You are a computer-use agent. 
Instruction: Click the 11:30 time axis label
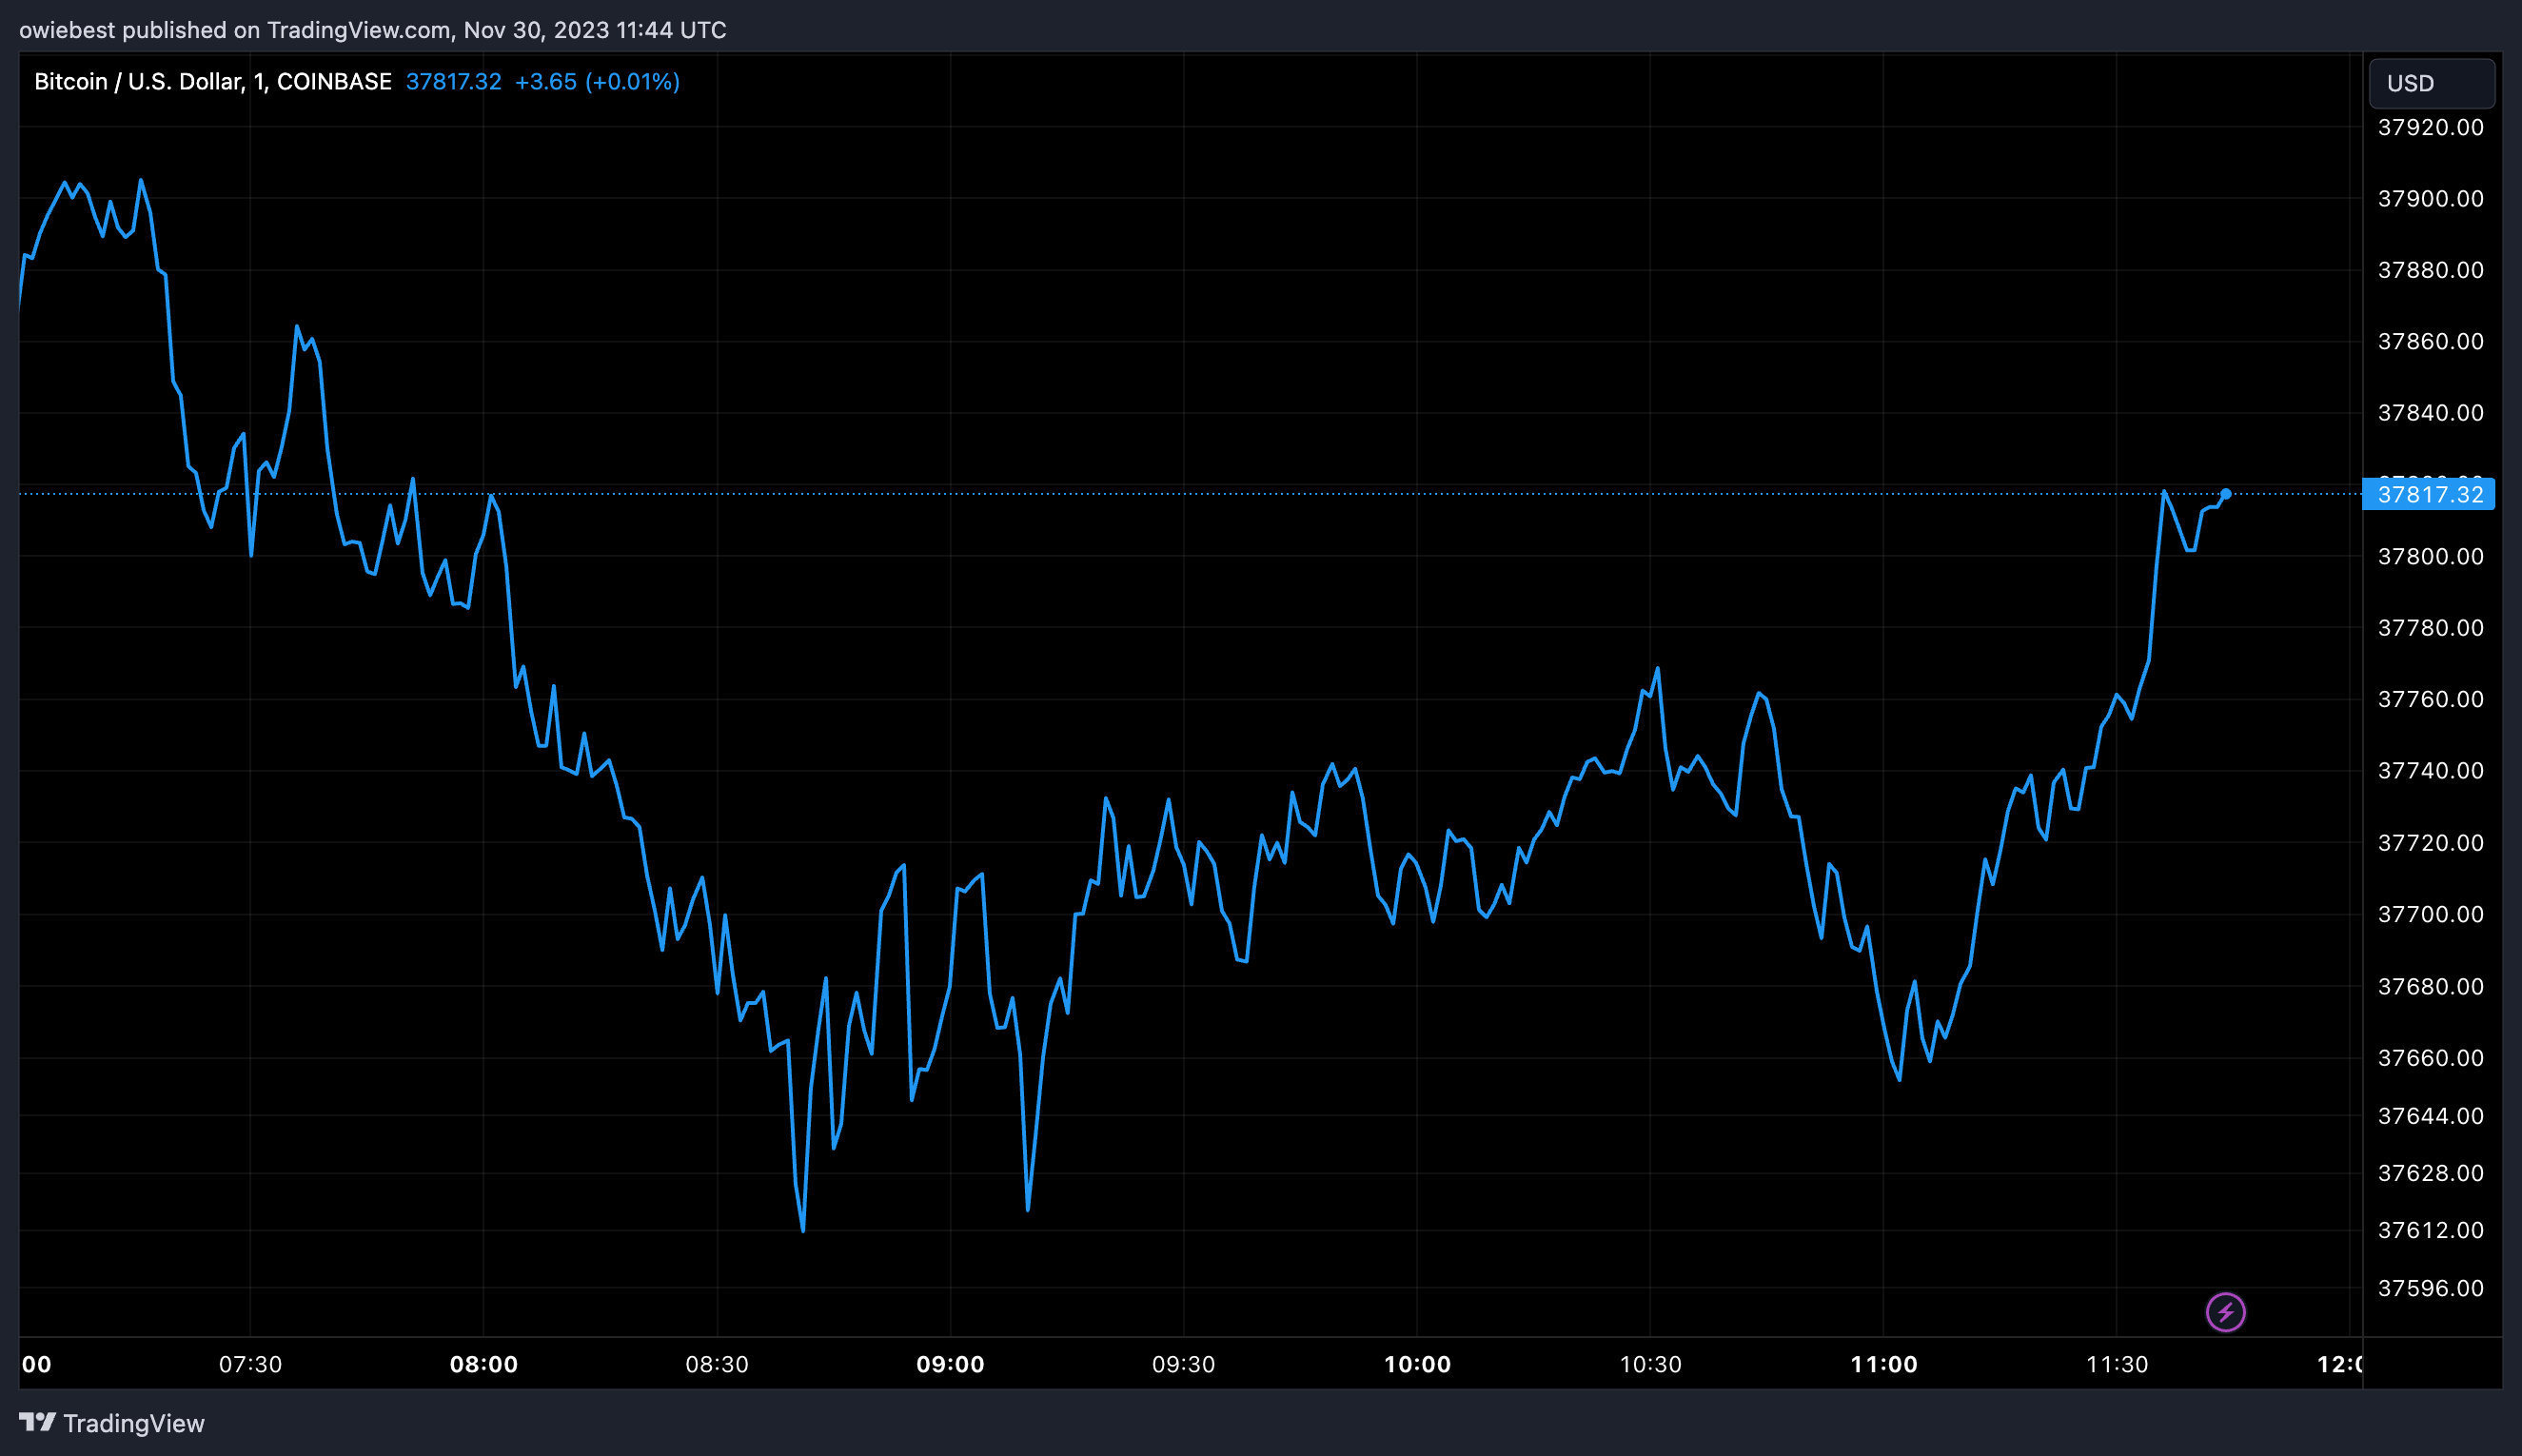tap(2117, 1365)
